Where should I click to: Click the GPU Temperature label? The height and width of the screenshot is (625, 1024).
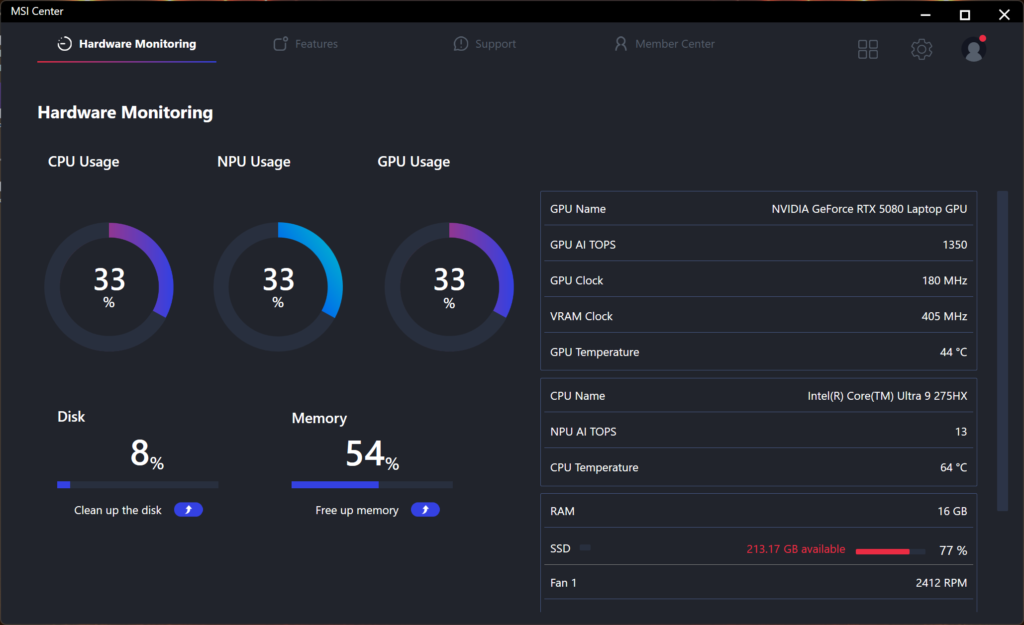pos(594,352)
